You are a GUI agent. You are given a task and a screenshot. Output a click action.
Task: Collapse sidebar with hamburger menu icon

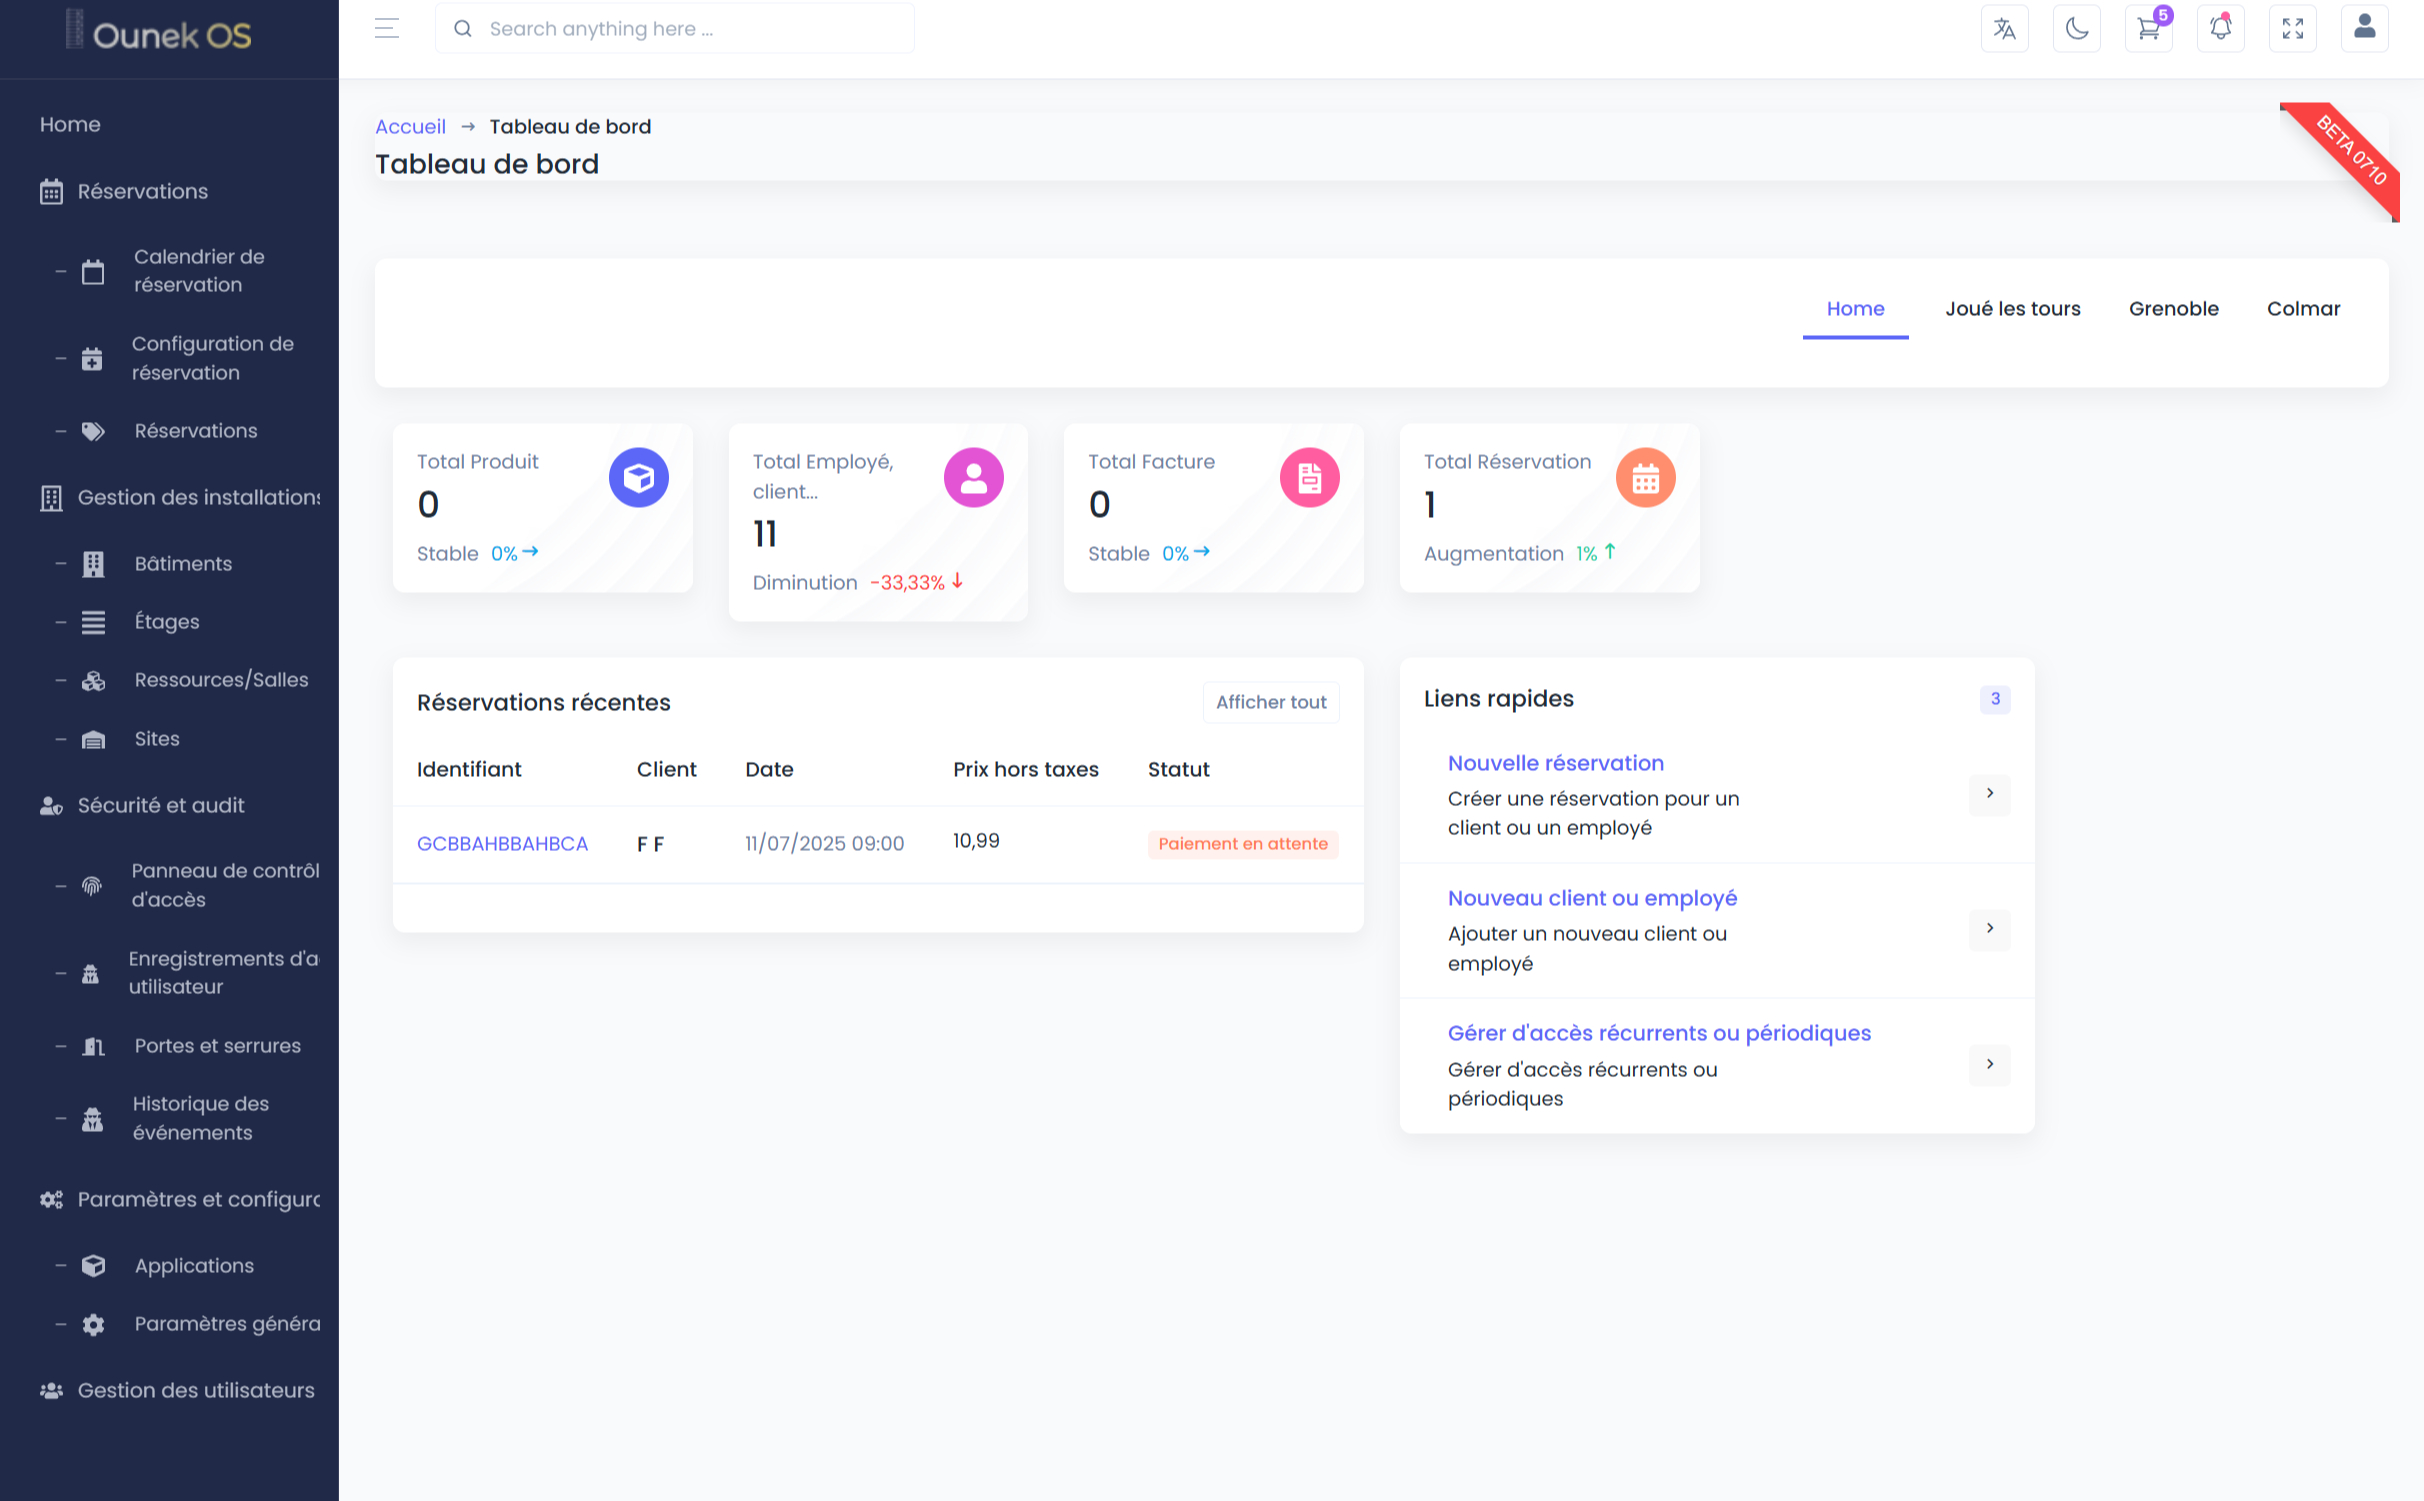click(x=386, y=29)
